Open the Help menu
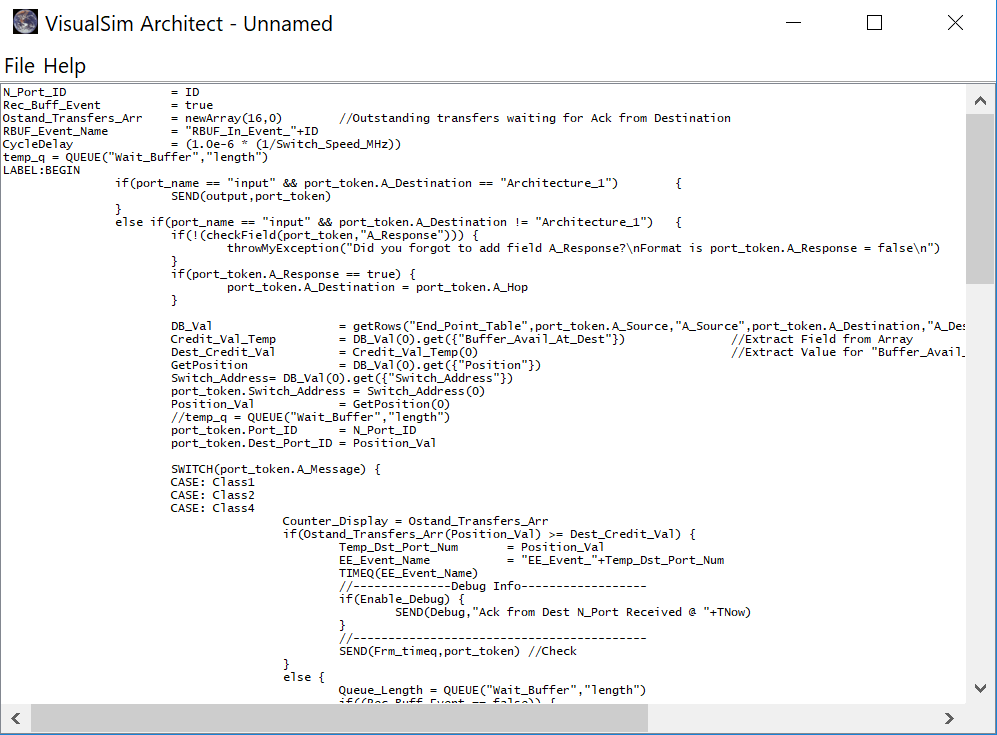 (x=64, y=66)
